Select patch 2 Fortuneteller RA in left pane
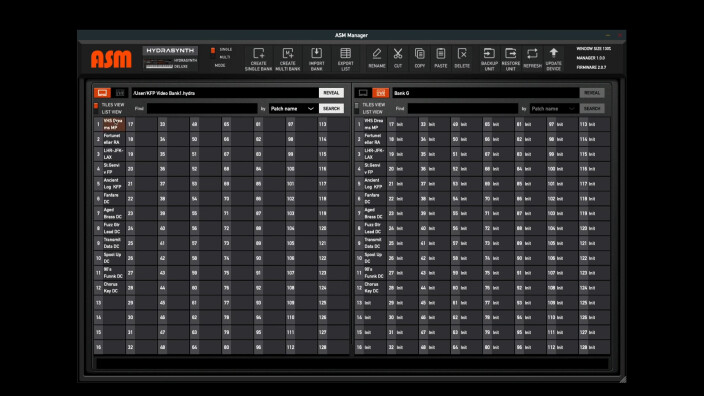Screen dimensions: 704x396 110,139
